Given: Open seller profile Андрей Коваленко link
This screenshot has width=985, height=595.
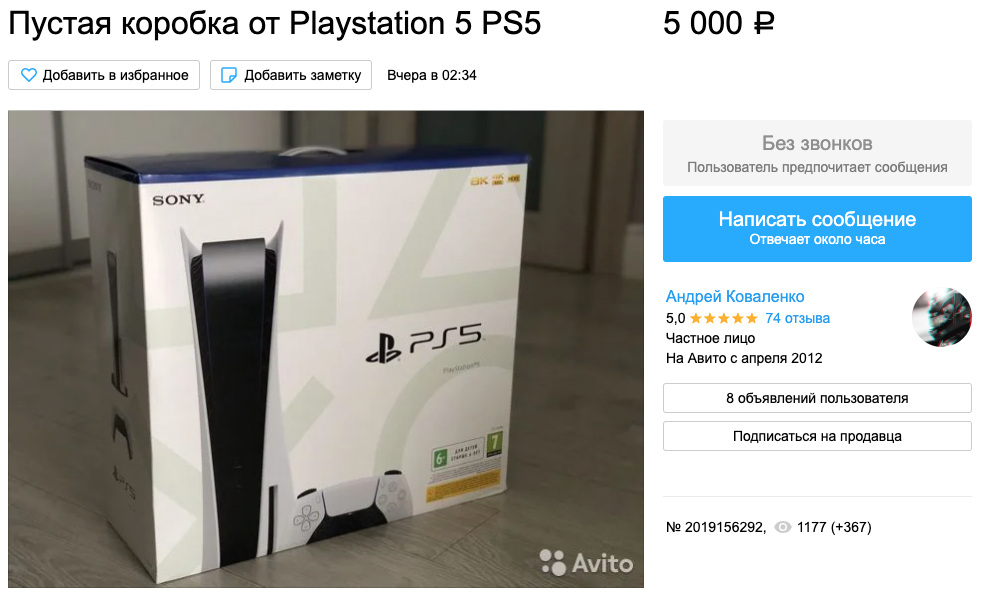Looking at the screenshot, I should pyautogui.click(x=735, y=297).
